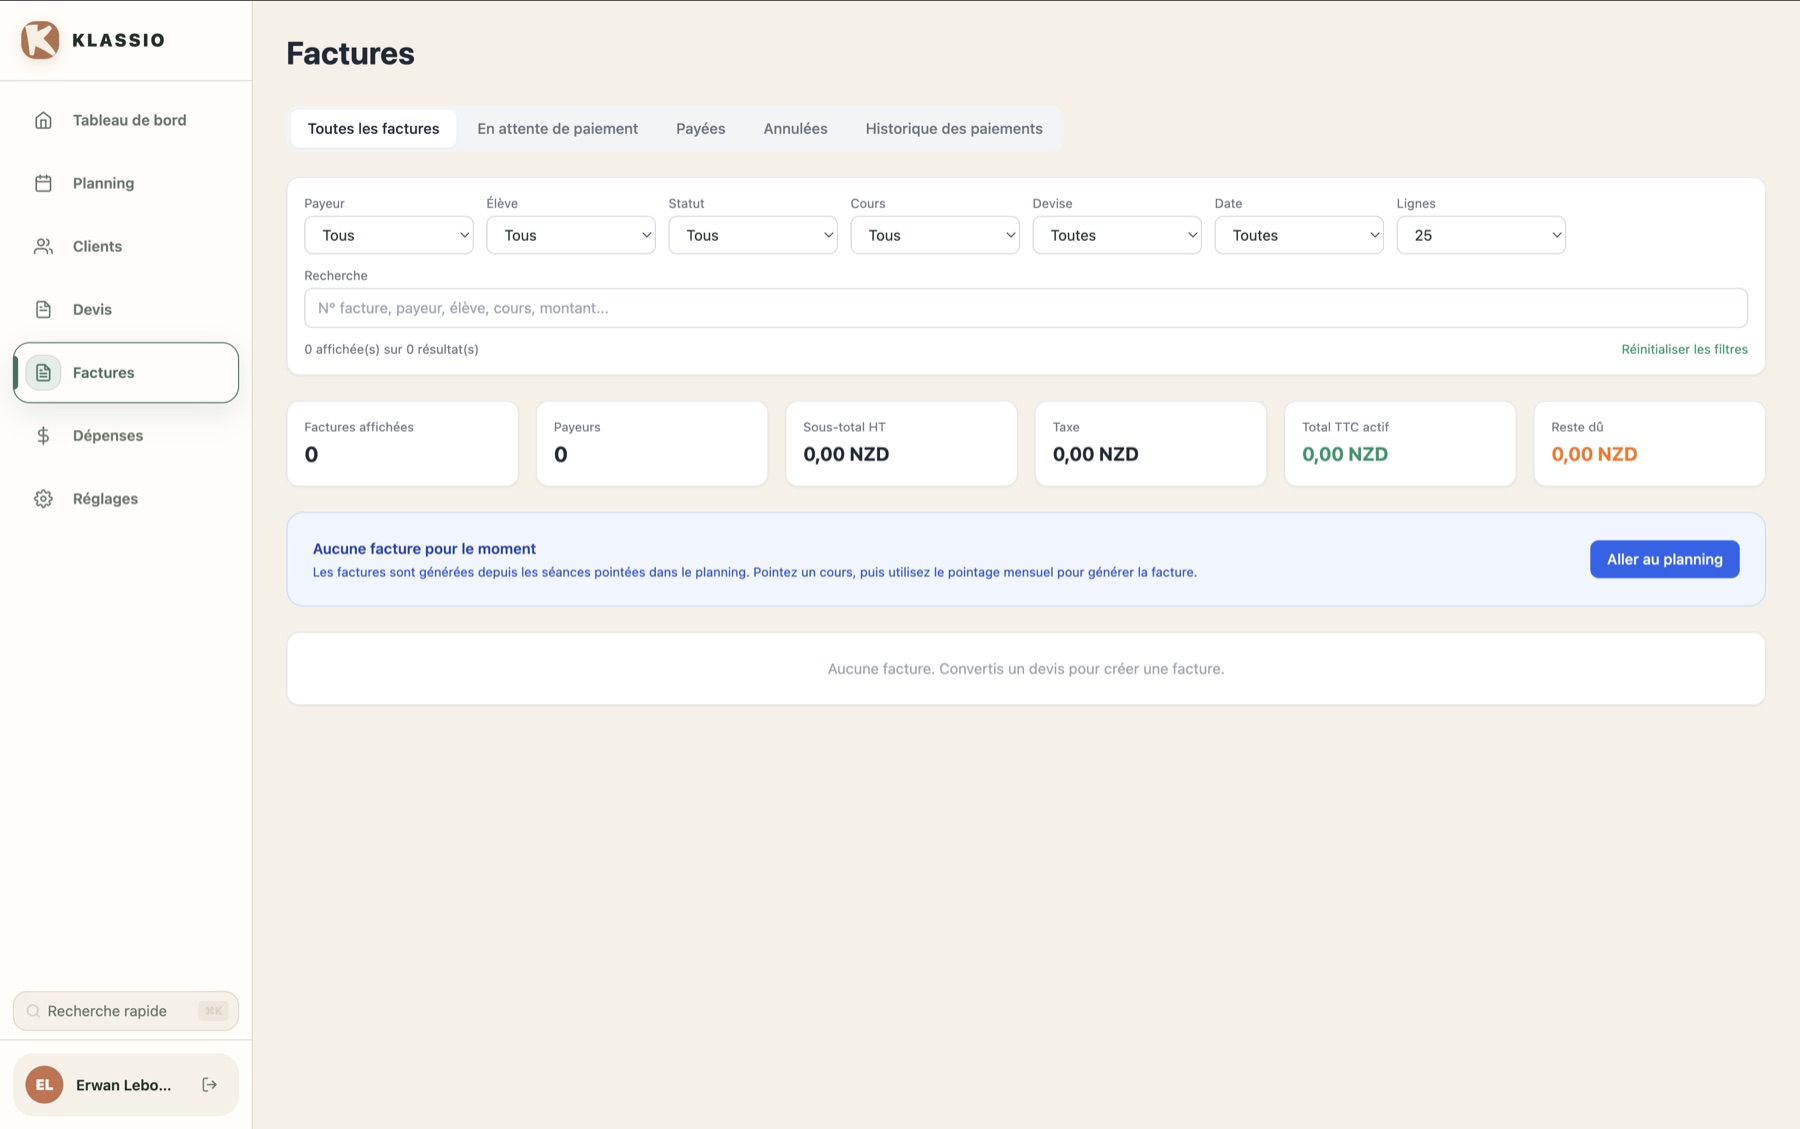Click the Total TTC actif value
Image resolution: width=1800 pixels, height=1129 pixels.
[1344, 454]
